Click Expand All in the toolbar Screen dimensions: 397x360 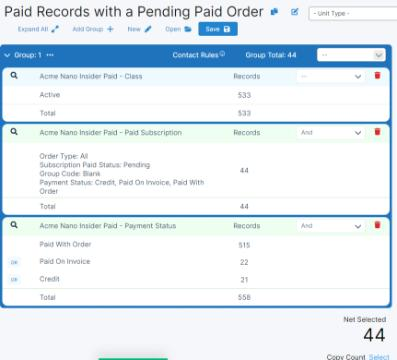point(38,29)
